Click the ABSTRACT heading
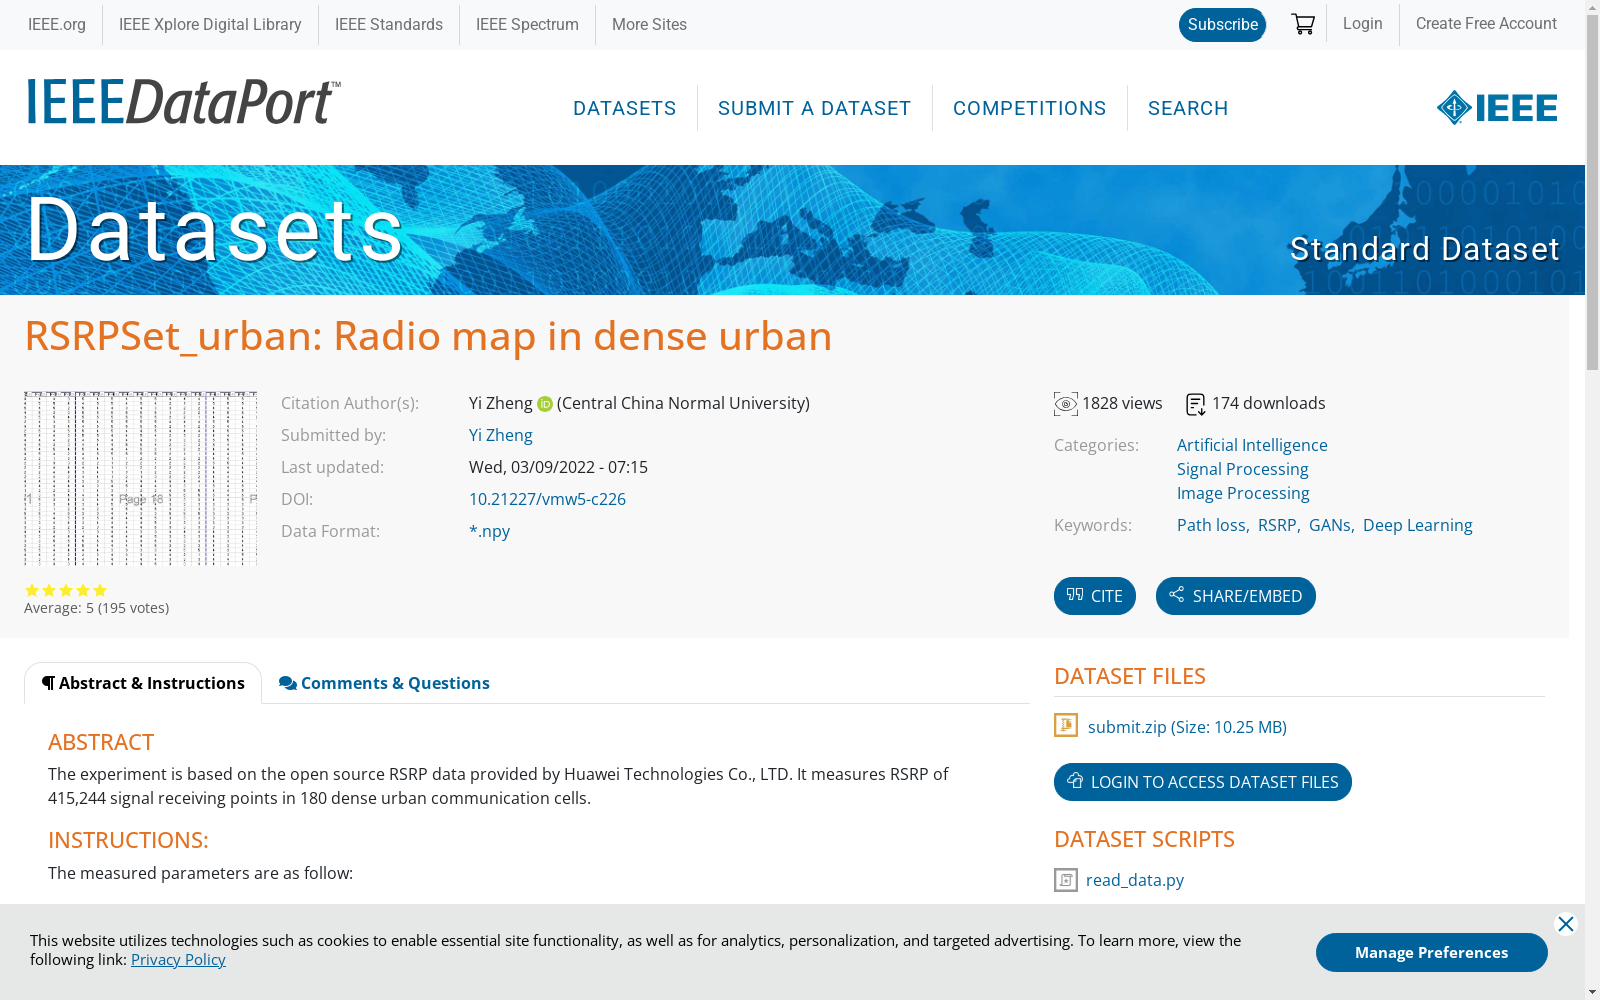 point(101,742)
